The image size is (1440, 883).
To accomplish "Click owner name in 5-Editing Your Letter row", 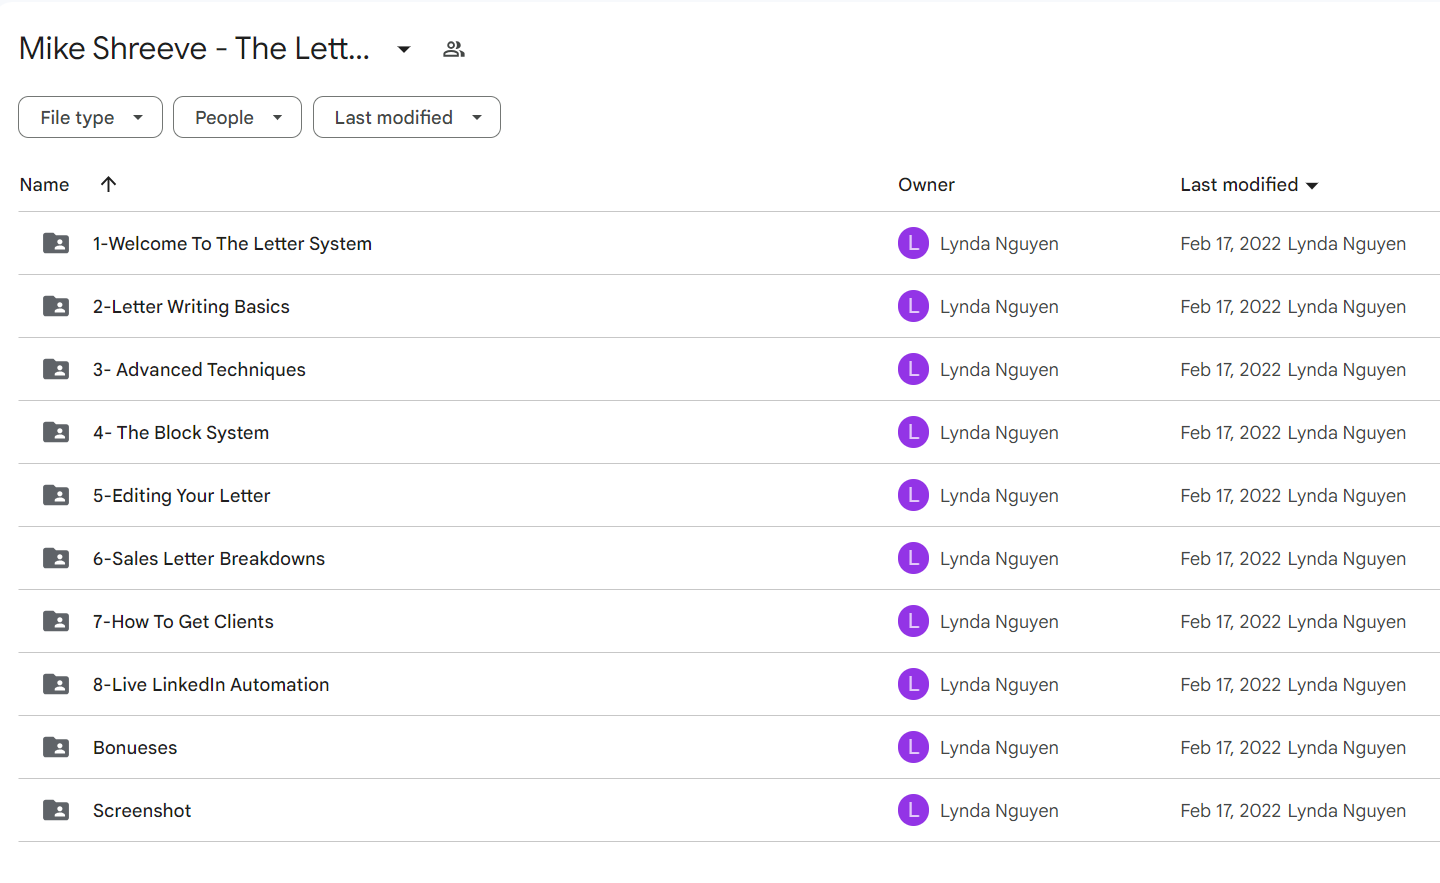I will click(x=999, y=496).
